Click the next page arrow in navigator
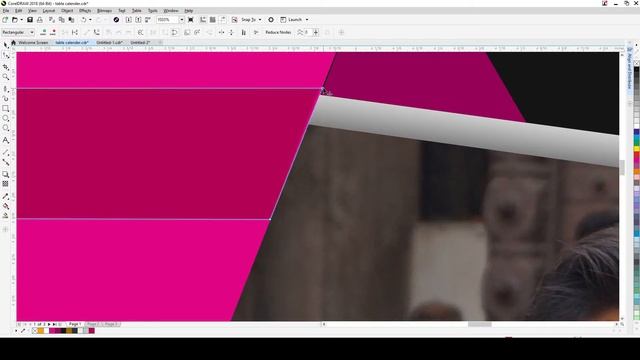The width and height of the screenshot is (640, 360). click(x=49, y=324)
